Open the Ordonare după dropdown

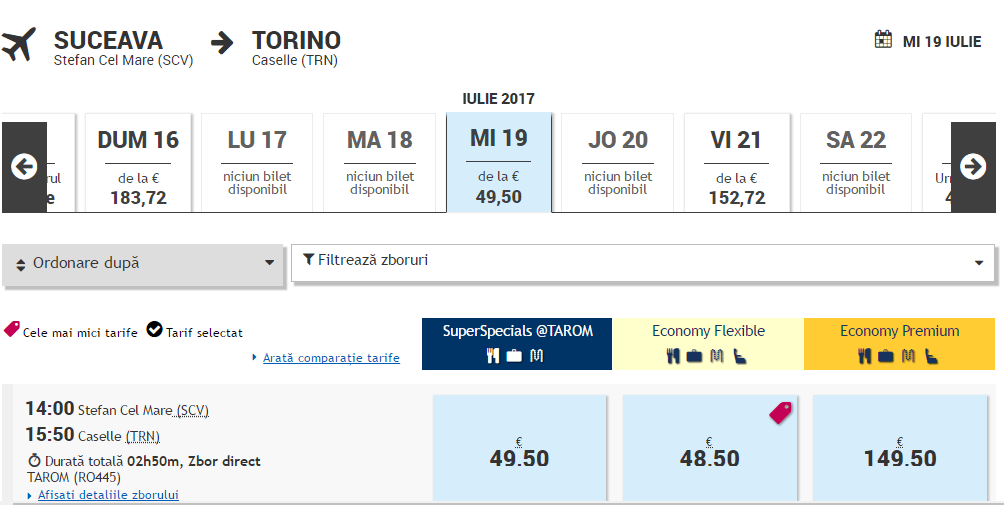[x=143, y=264]
